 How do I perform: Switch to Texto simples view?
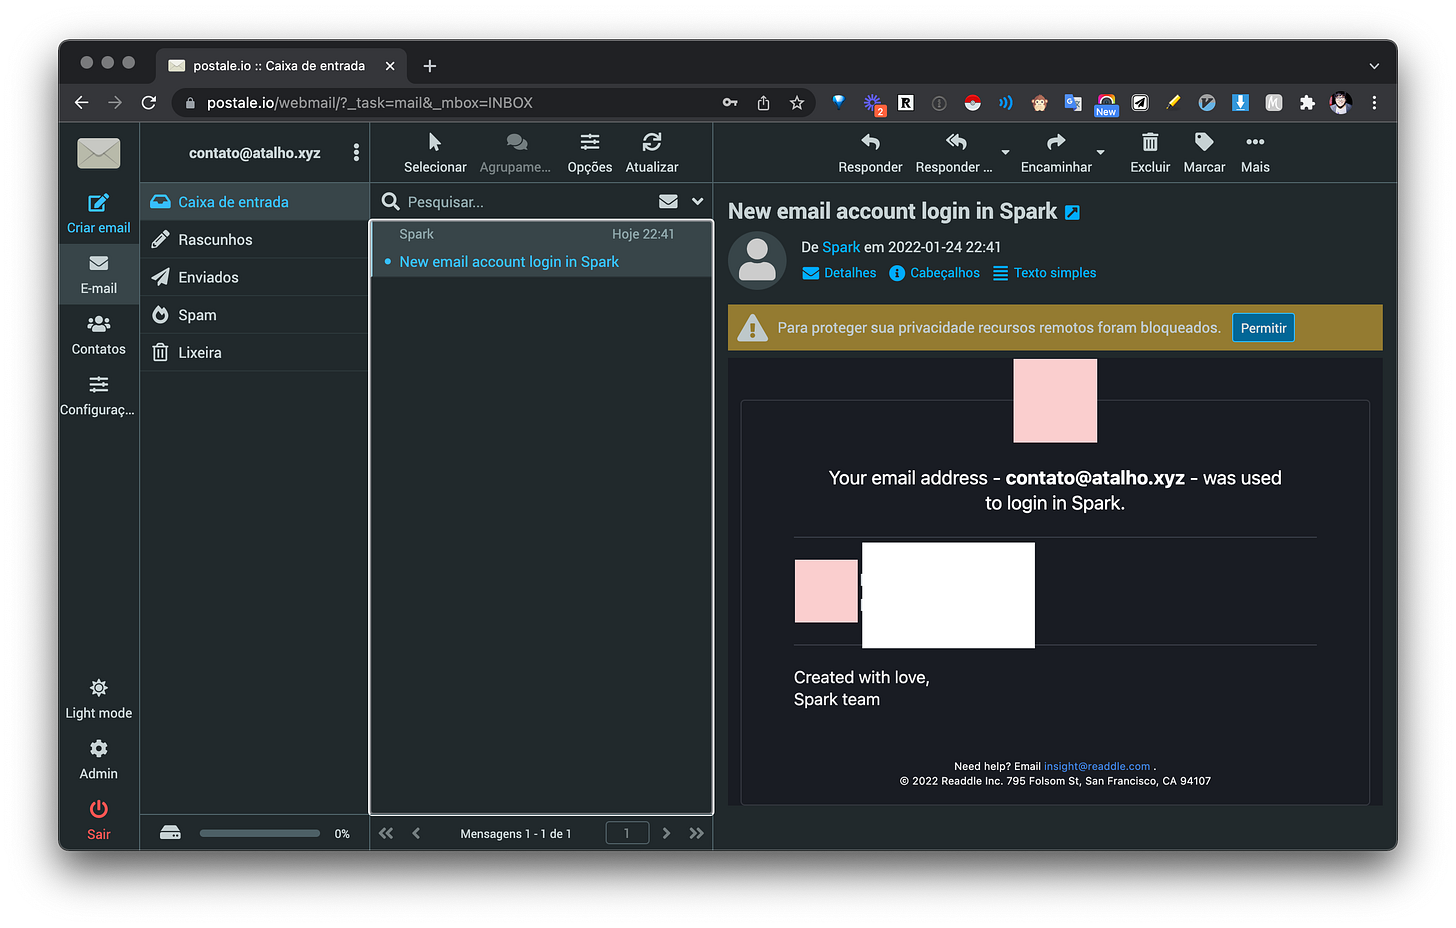pyautogui.click(x=1044, y=273)
